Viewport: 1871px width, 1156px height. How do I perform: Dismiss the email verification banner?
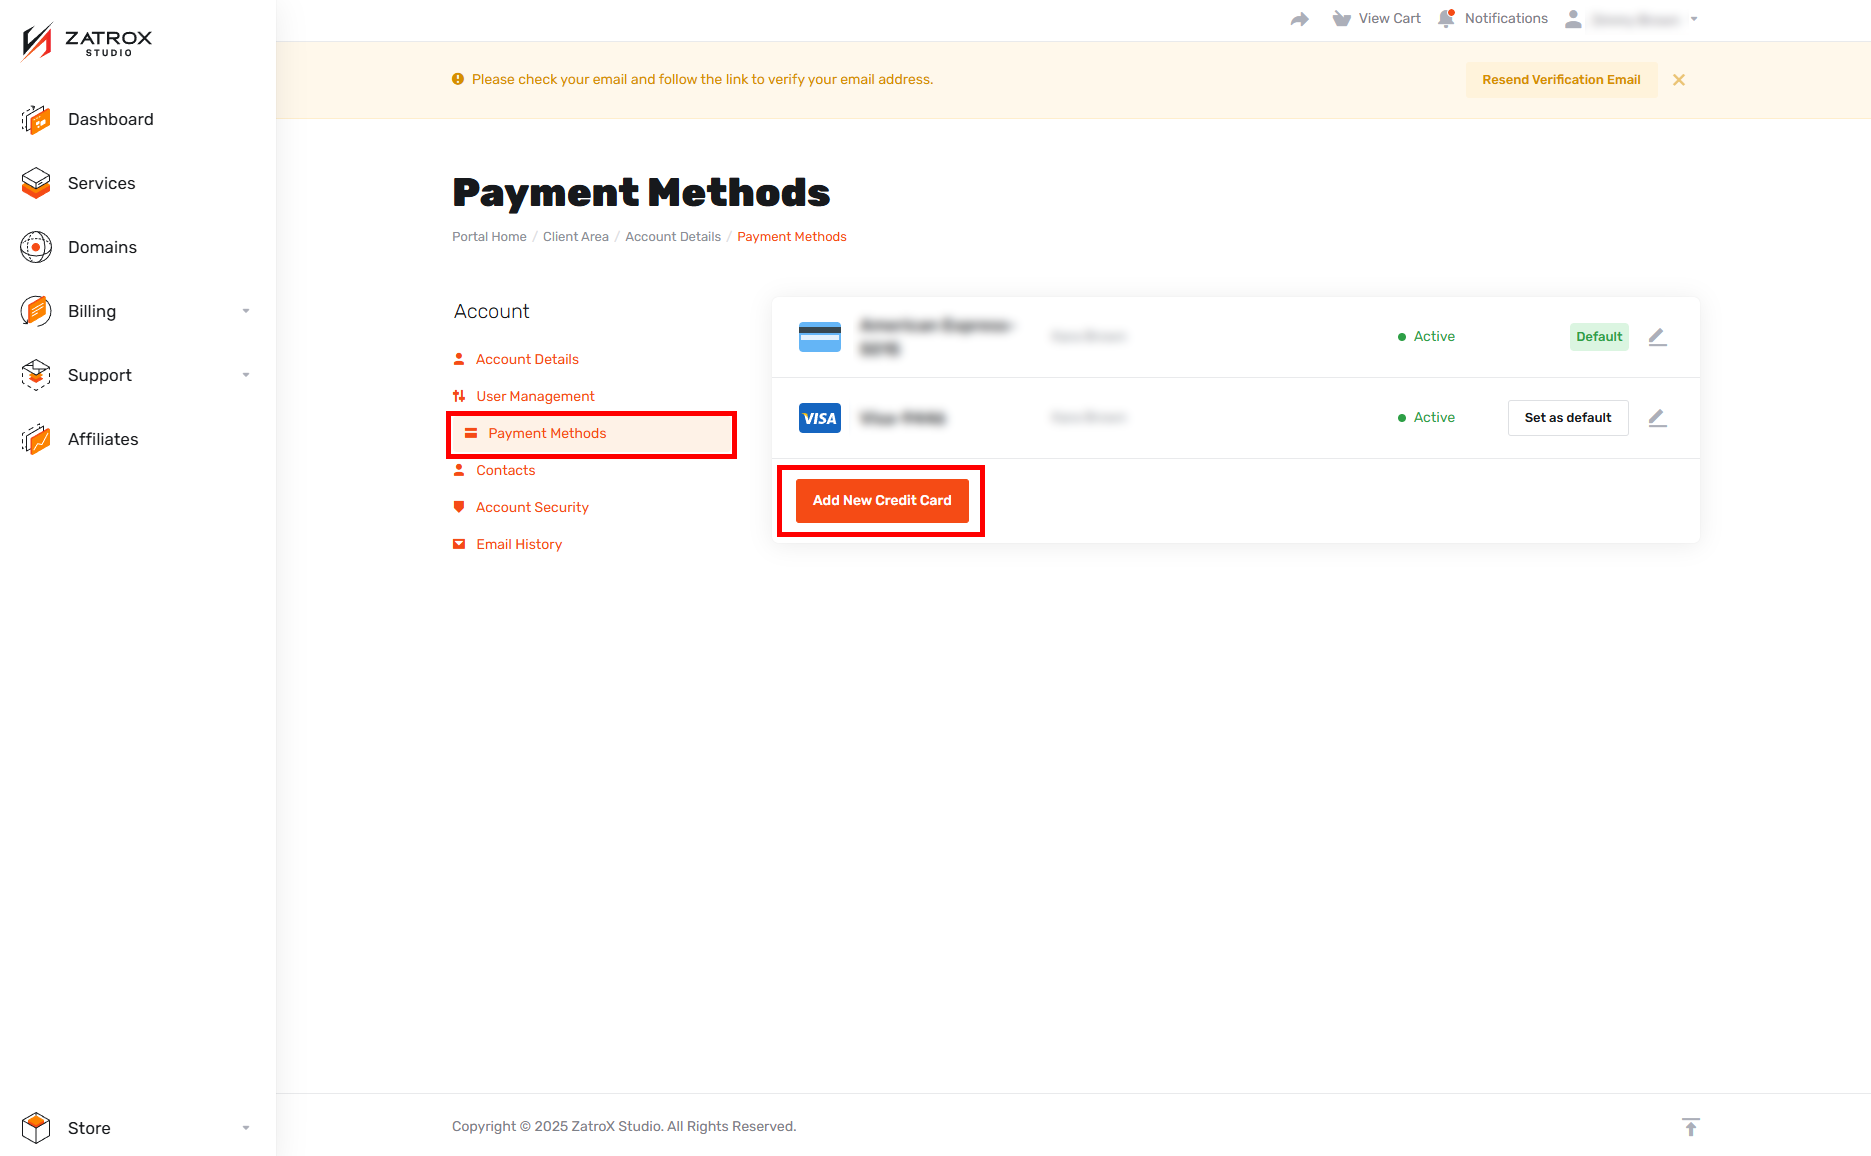1679,80
